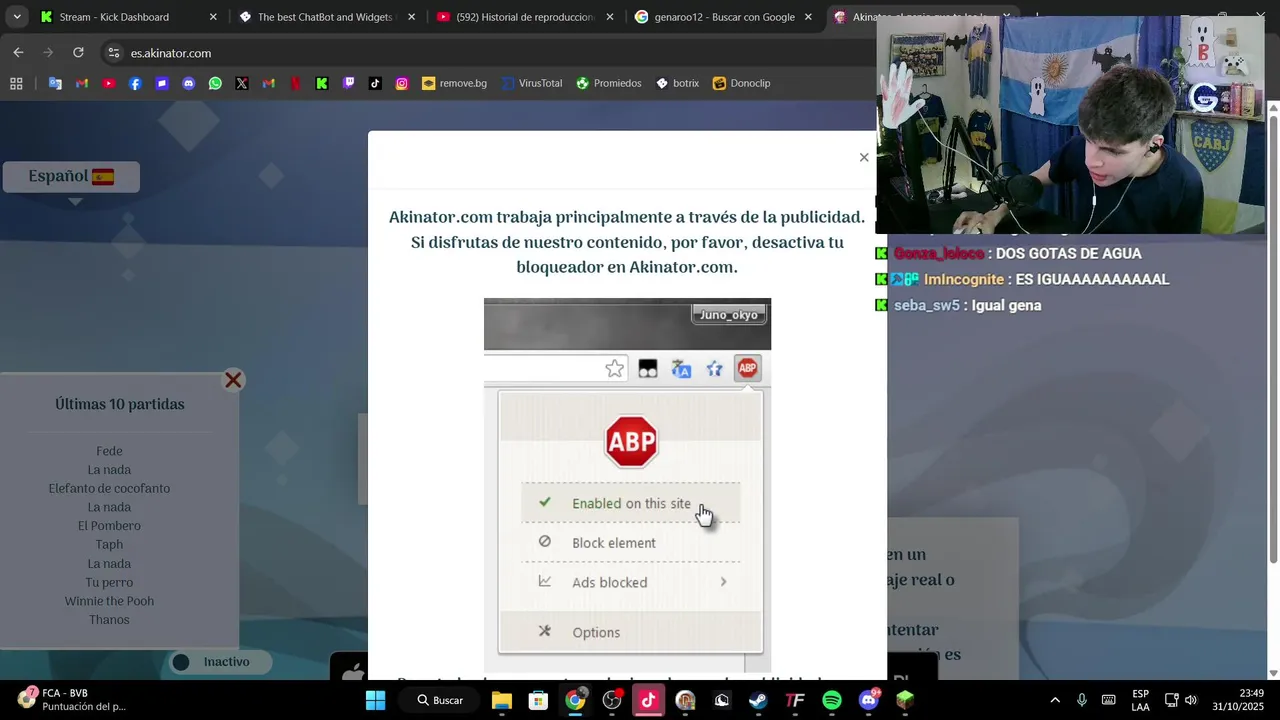Screen dimensions: 1280x720
Task: Reload the Akinator page
Action: click(x=78, y=52)
